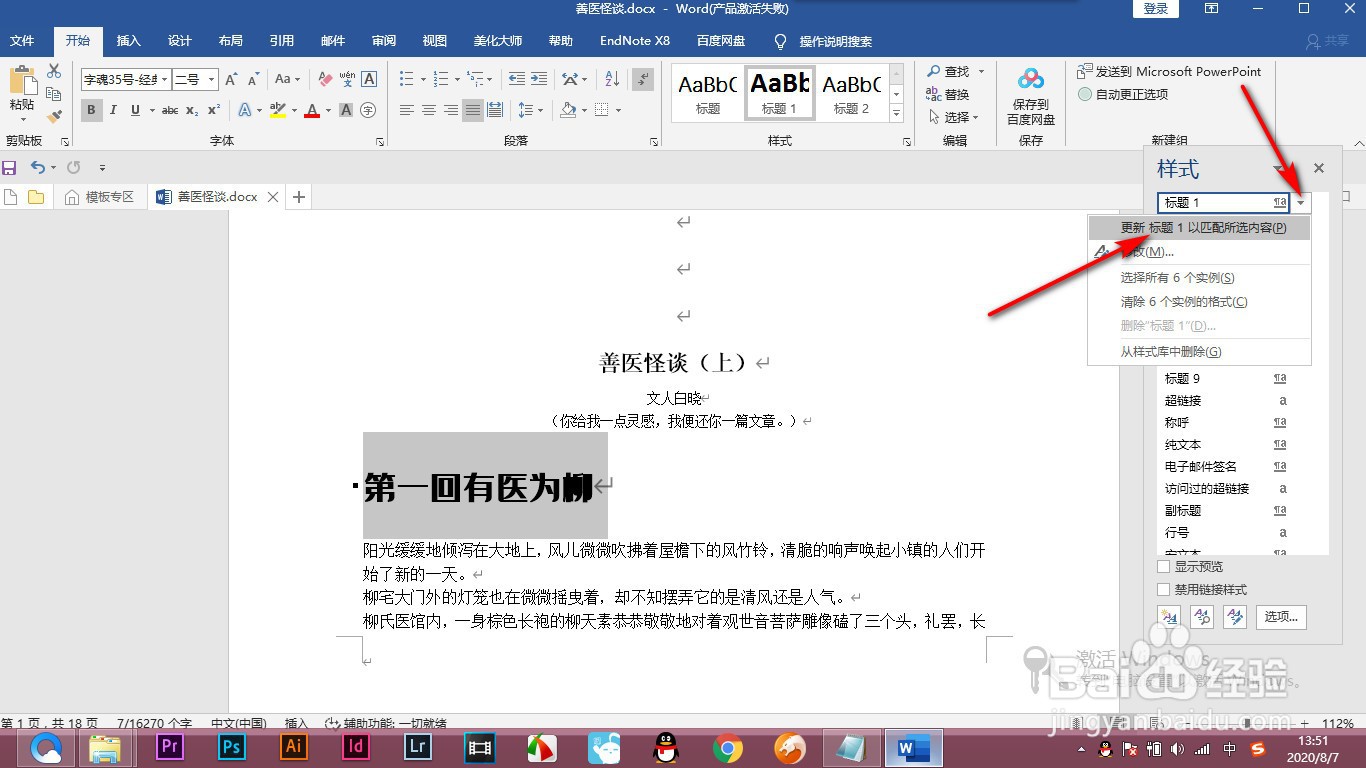Open the phonetic guide (wén) tool

click(347, 79)
